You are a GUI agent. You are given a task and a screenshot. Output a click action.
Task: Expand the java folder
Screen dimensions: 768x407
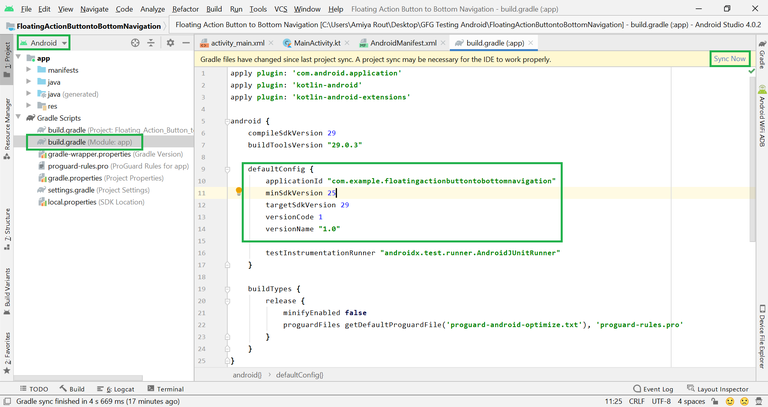click(29, 82)
